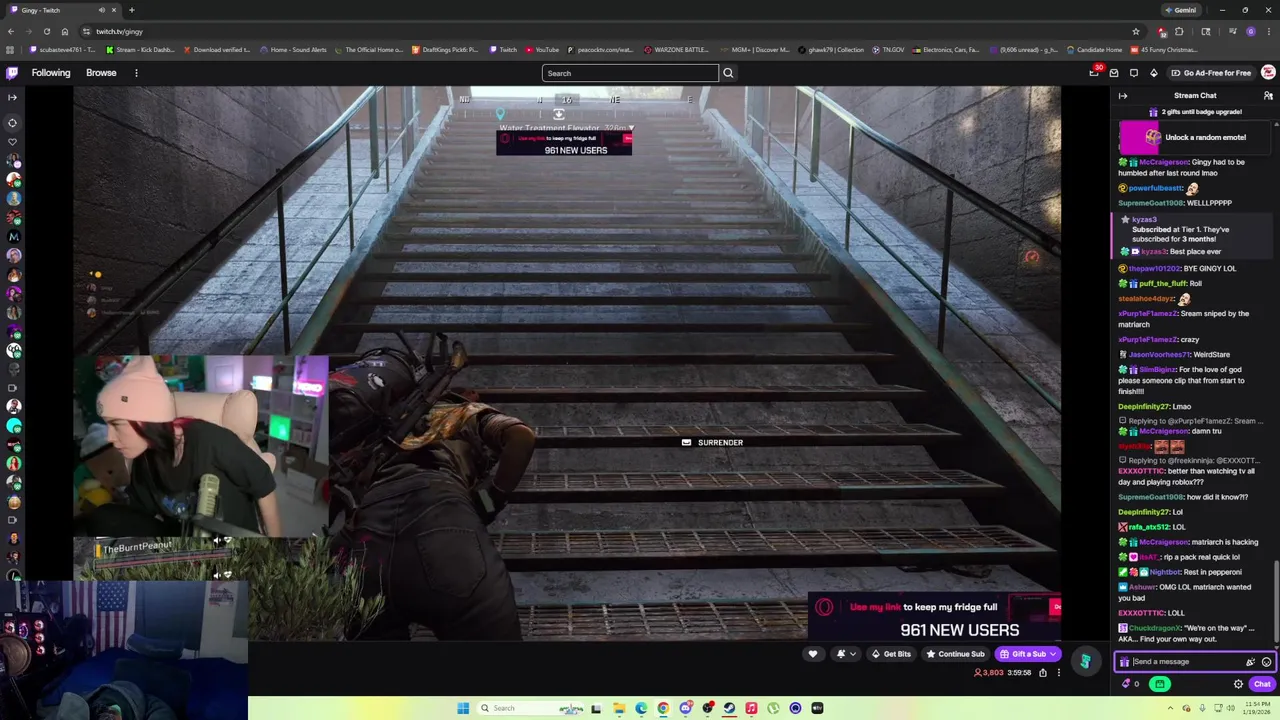This screenshot has width=1280, height=720.
Task: Click the teal channel extension icon near Gift a Sub
Action: click(1085, 661)
